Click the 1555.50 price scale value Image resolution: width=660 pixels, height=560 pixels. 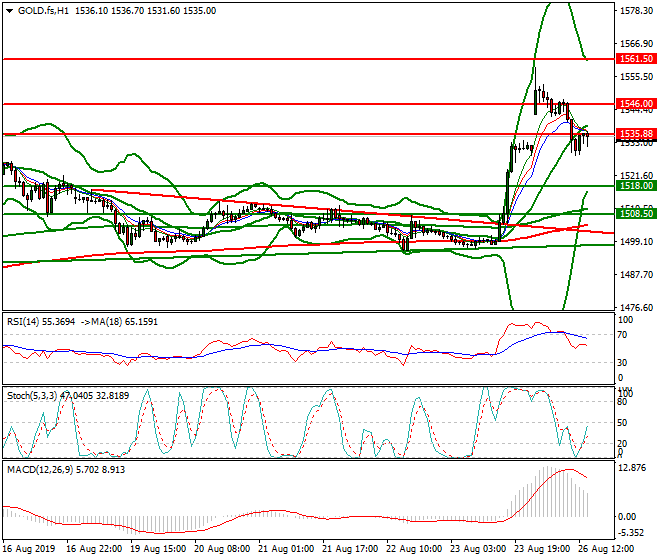click(636, 77)
